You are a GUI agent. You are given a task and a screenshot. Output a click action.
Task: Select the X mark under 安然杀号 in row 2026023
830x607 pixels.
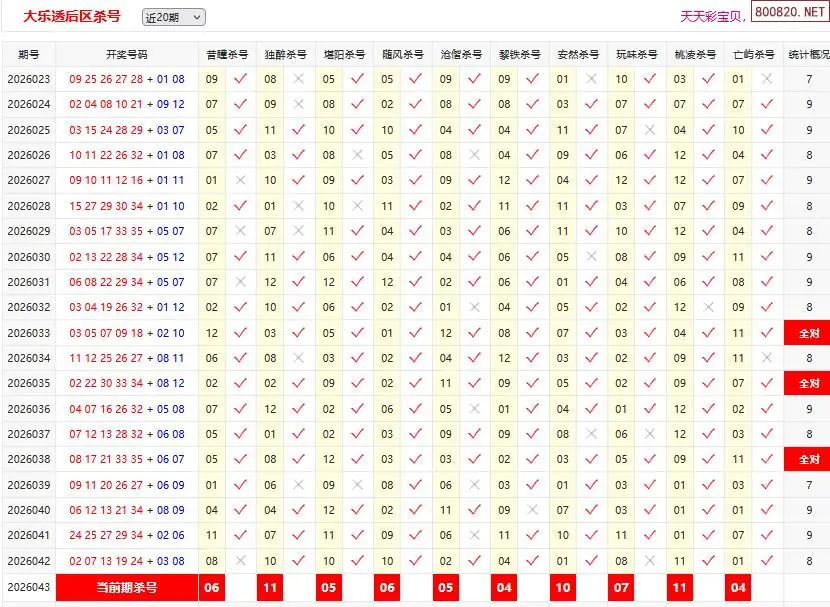point(591,79)
